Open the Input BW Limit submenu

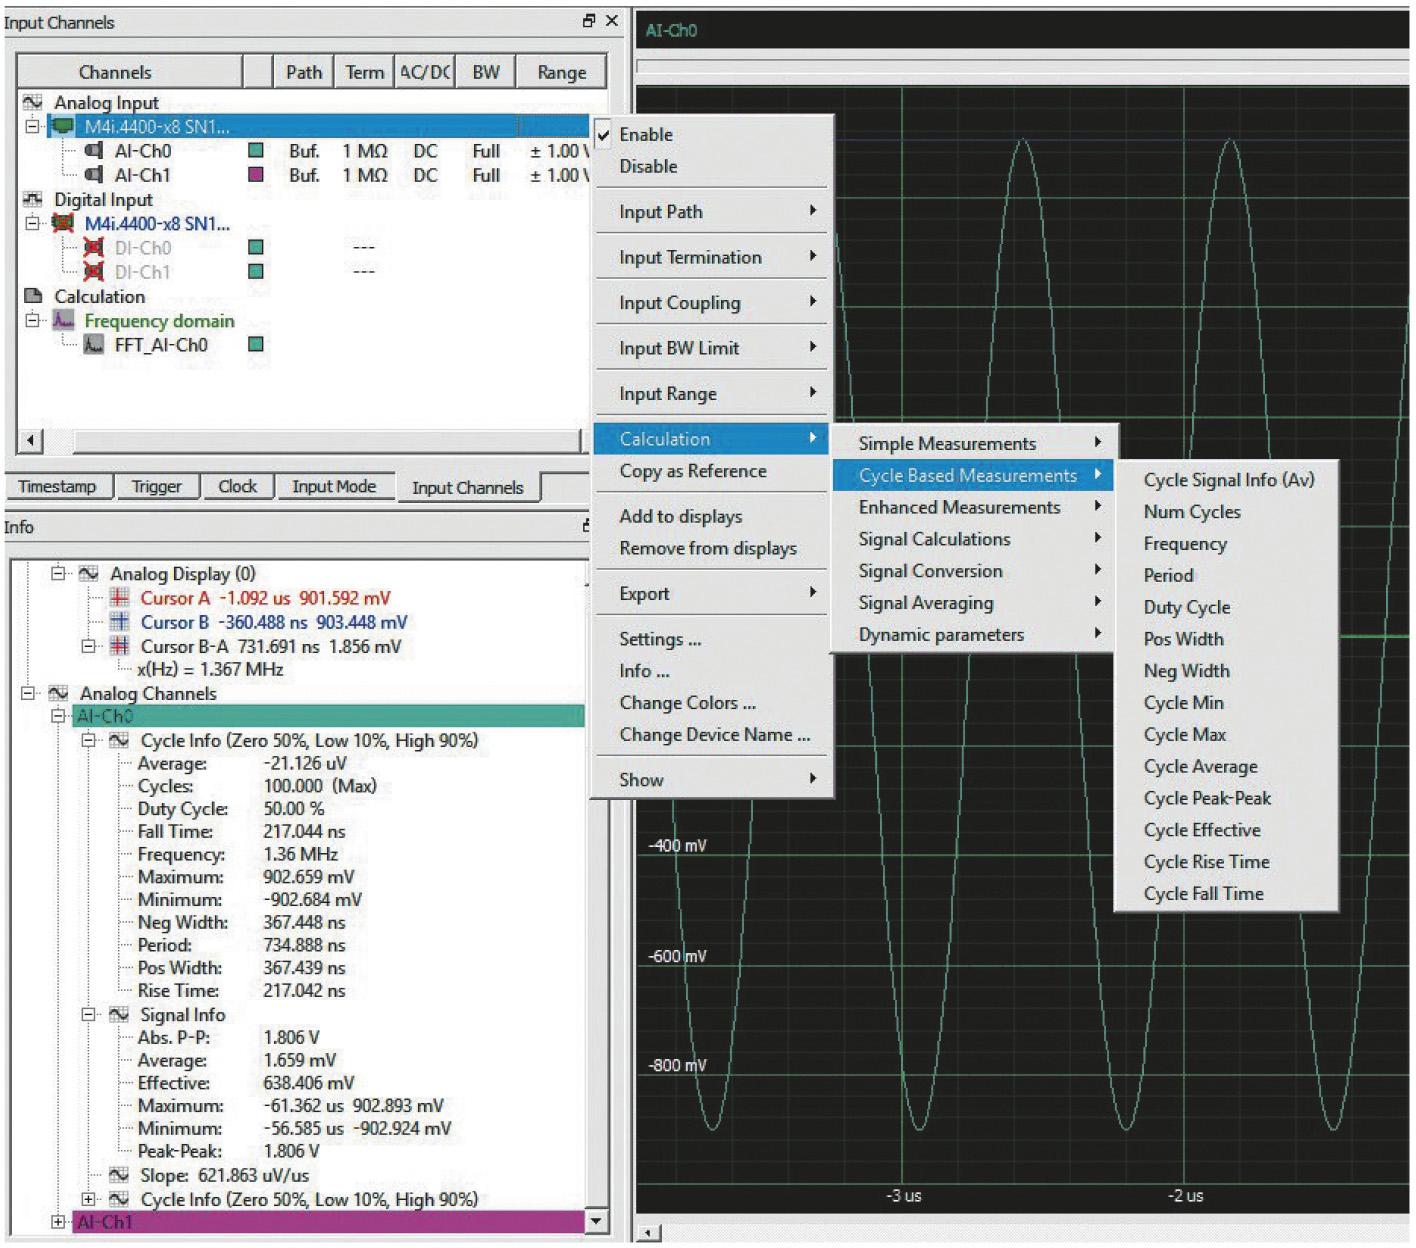[x=711, y=348]
